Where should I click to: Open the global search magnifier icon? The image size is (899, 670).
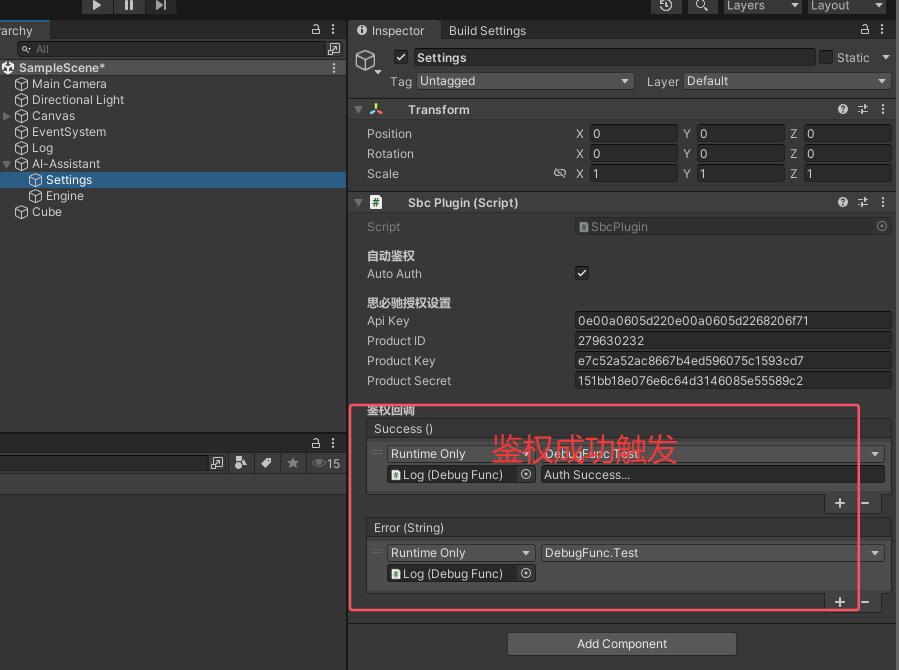tap(702, 6)
